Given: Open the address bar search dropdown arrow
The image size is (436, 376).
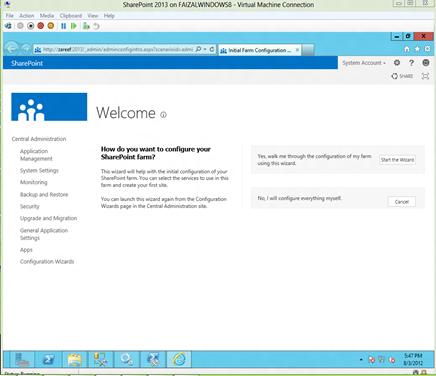Looking at the screenshot, I should tap(205, 49).
